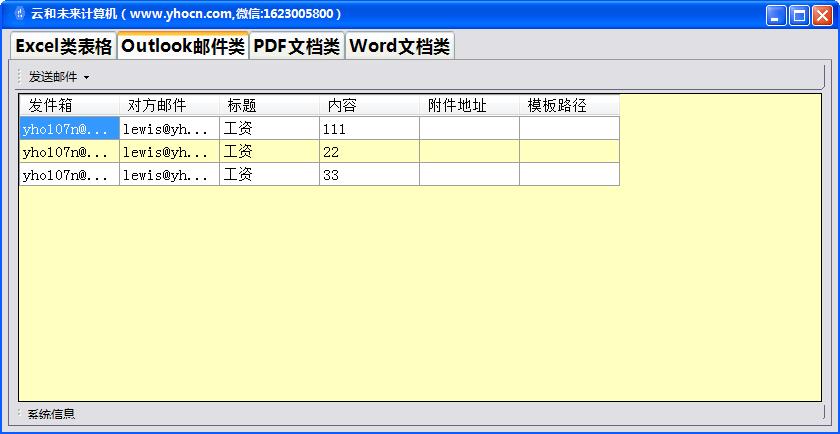Click the content cell showing 22
This screenshot has height=434, width=840.
pyautogui.click(x=369, y=151)
